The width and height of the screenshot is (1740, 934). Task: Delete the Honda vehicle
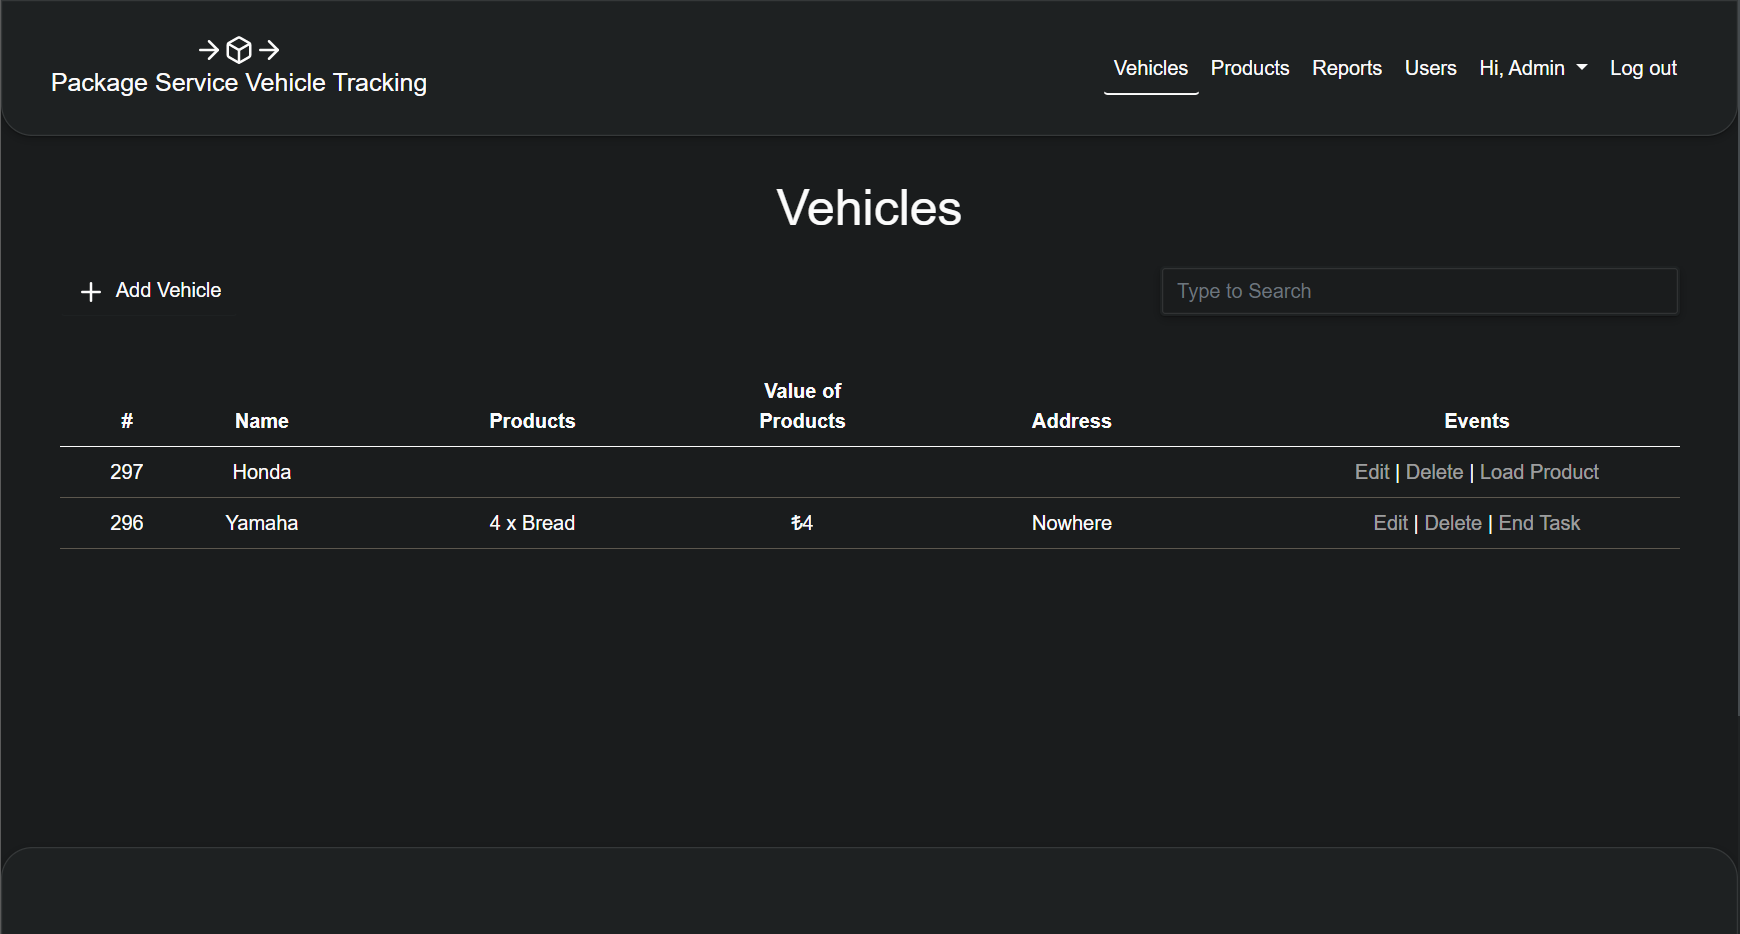click(1434, 472)
